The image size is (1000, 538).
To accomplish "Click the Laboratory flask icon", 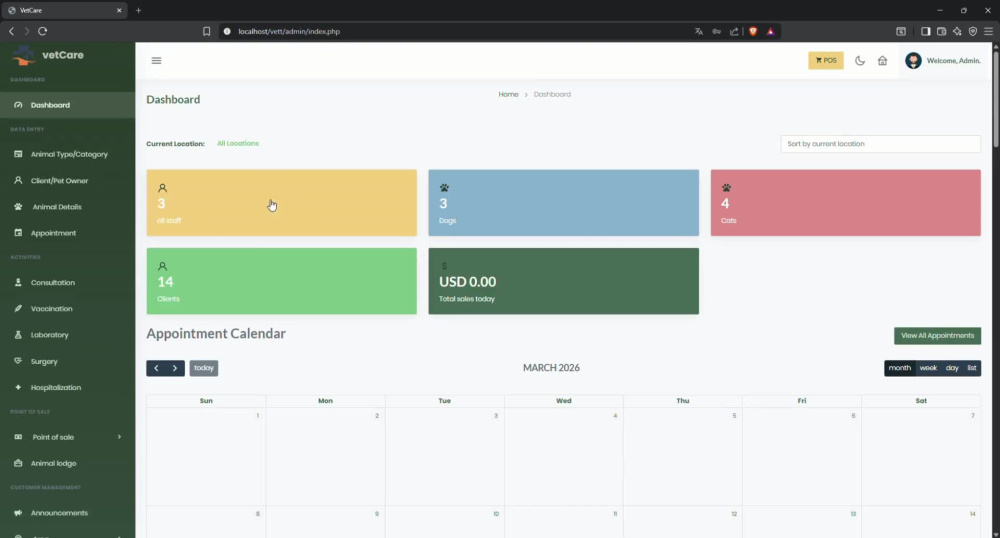I will point(18,335).
